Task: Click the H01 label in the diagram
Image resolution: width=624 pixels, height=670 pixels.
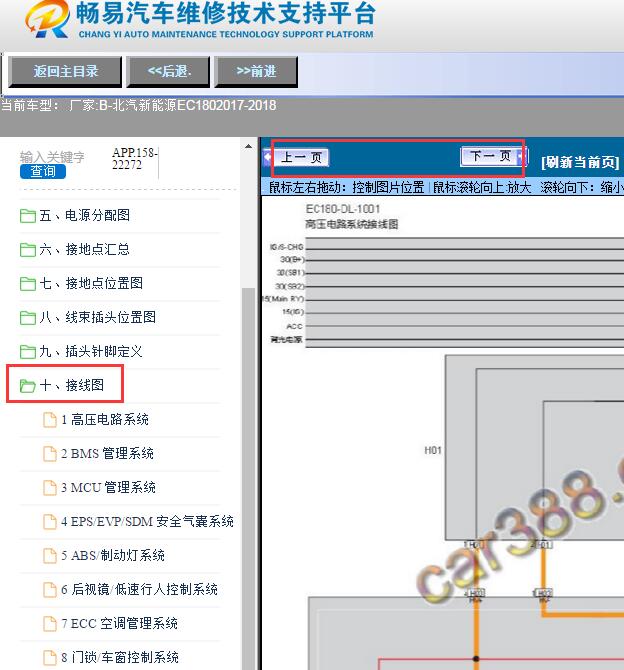Action: [x=433, y=450]
